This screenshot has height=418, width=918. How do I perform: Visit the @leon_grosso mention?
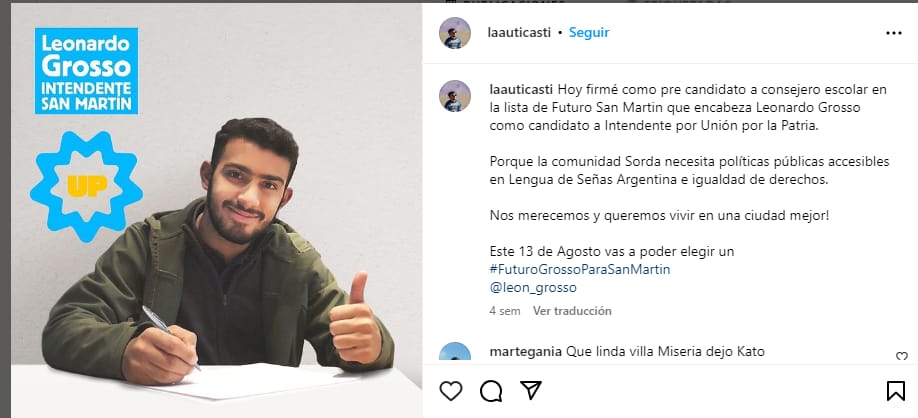pyautogui.click(x=533, y=288)
